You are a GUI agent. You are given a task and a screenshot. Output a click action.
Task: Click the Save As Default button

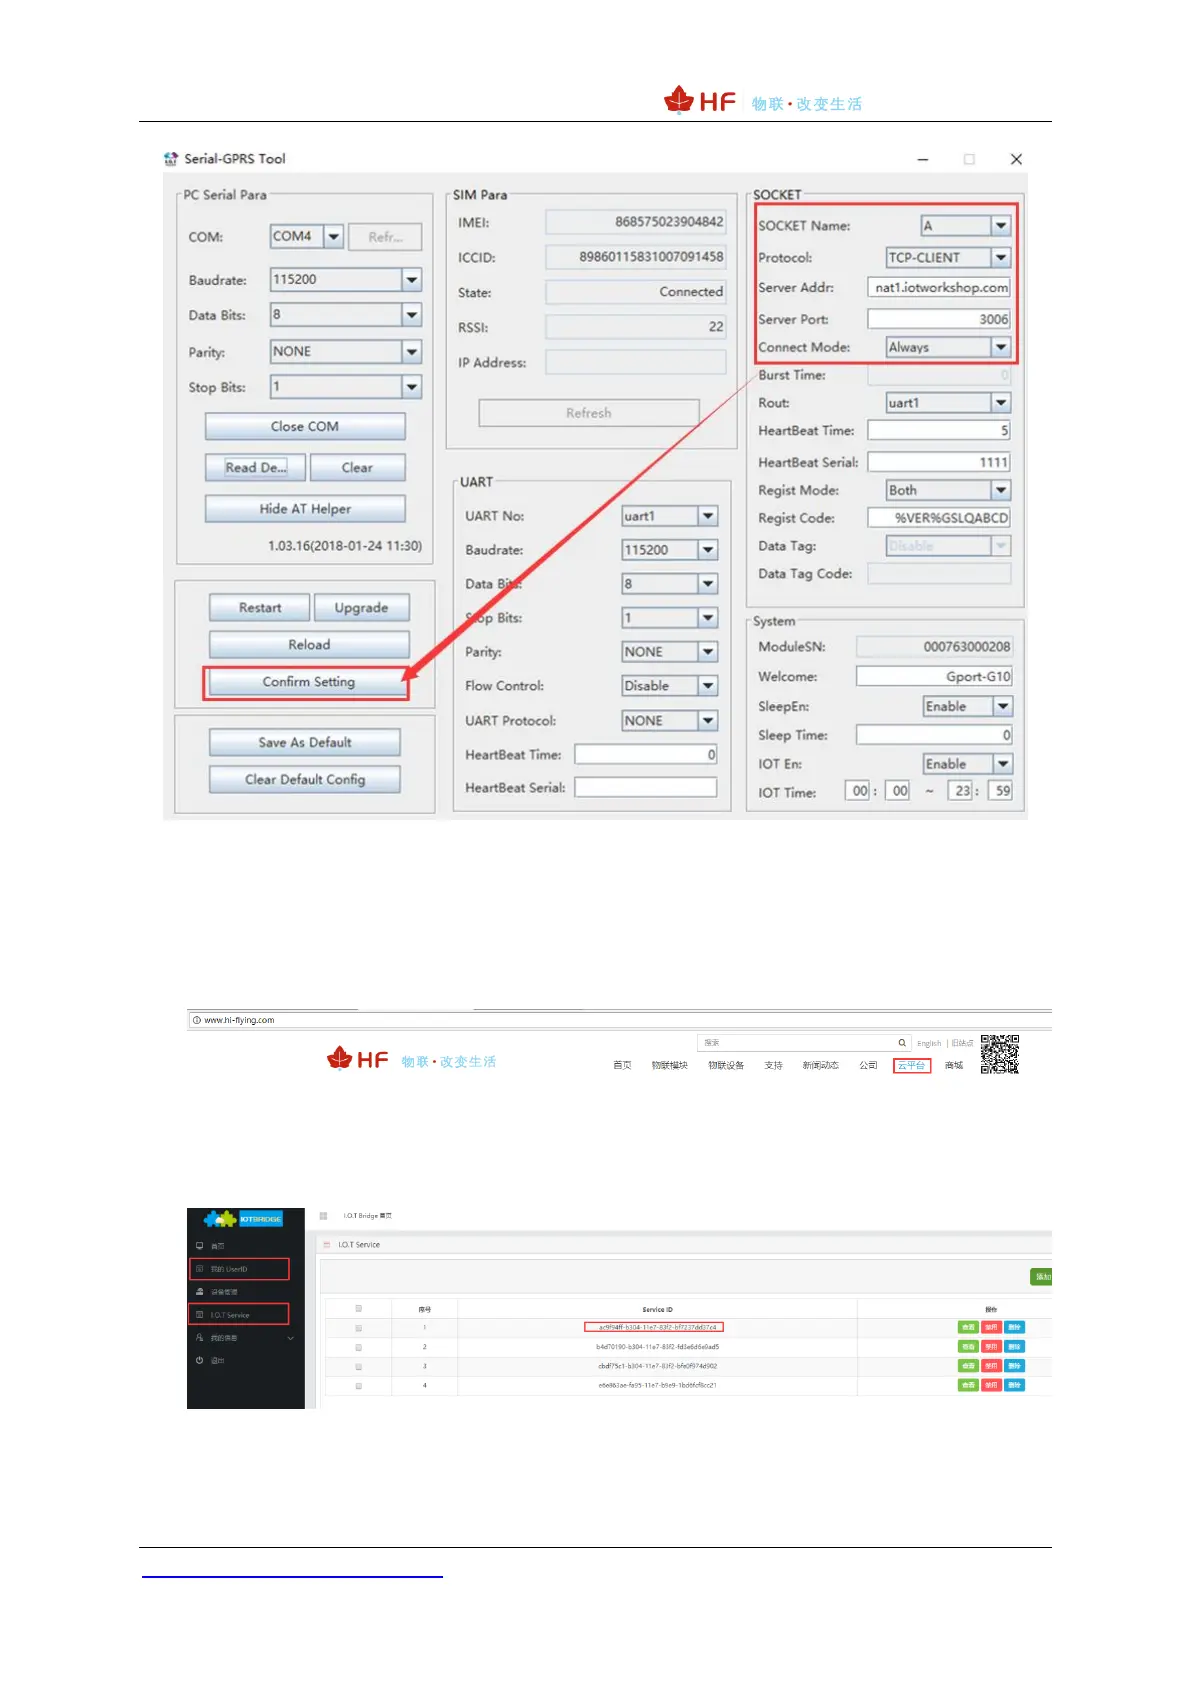coord(305,743)
